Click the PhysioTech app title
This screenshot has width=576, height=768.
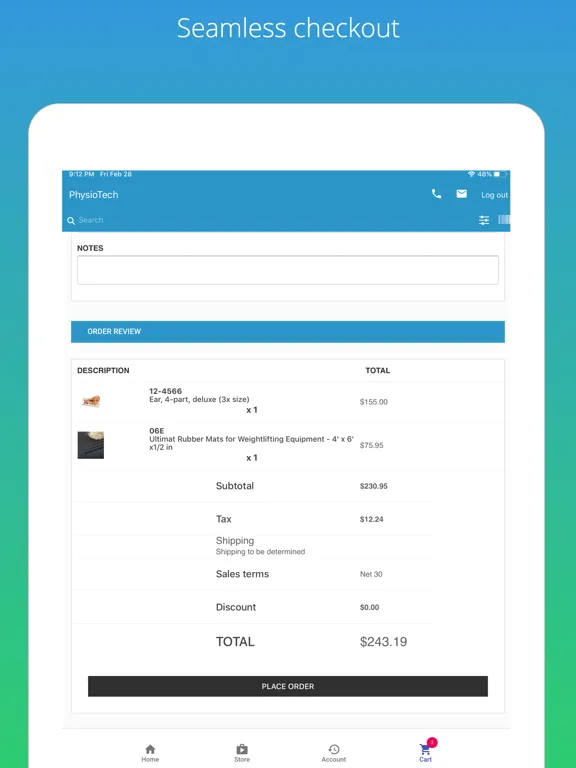pyautogui.click(x=94, y=194)
